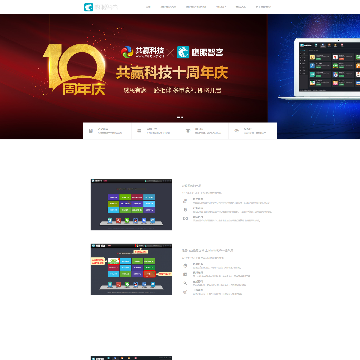Open the first item in the top navigation
The image size is (360, 360).
pos(148,7)
